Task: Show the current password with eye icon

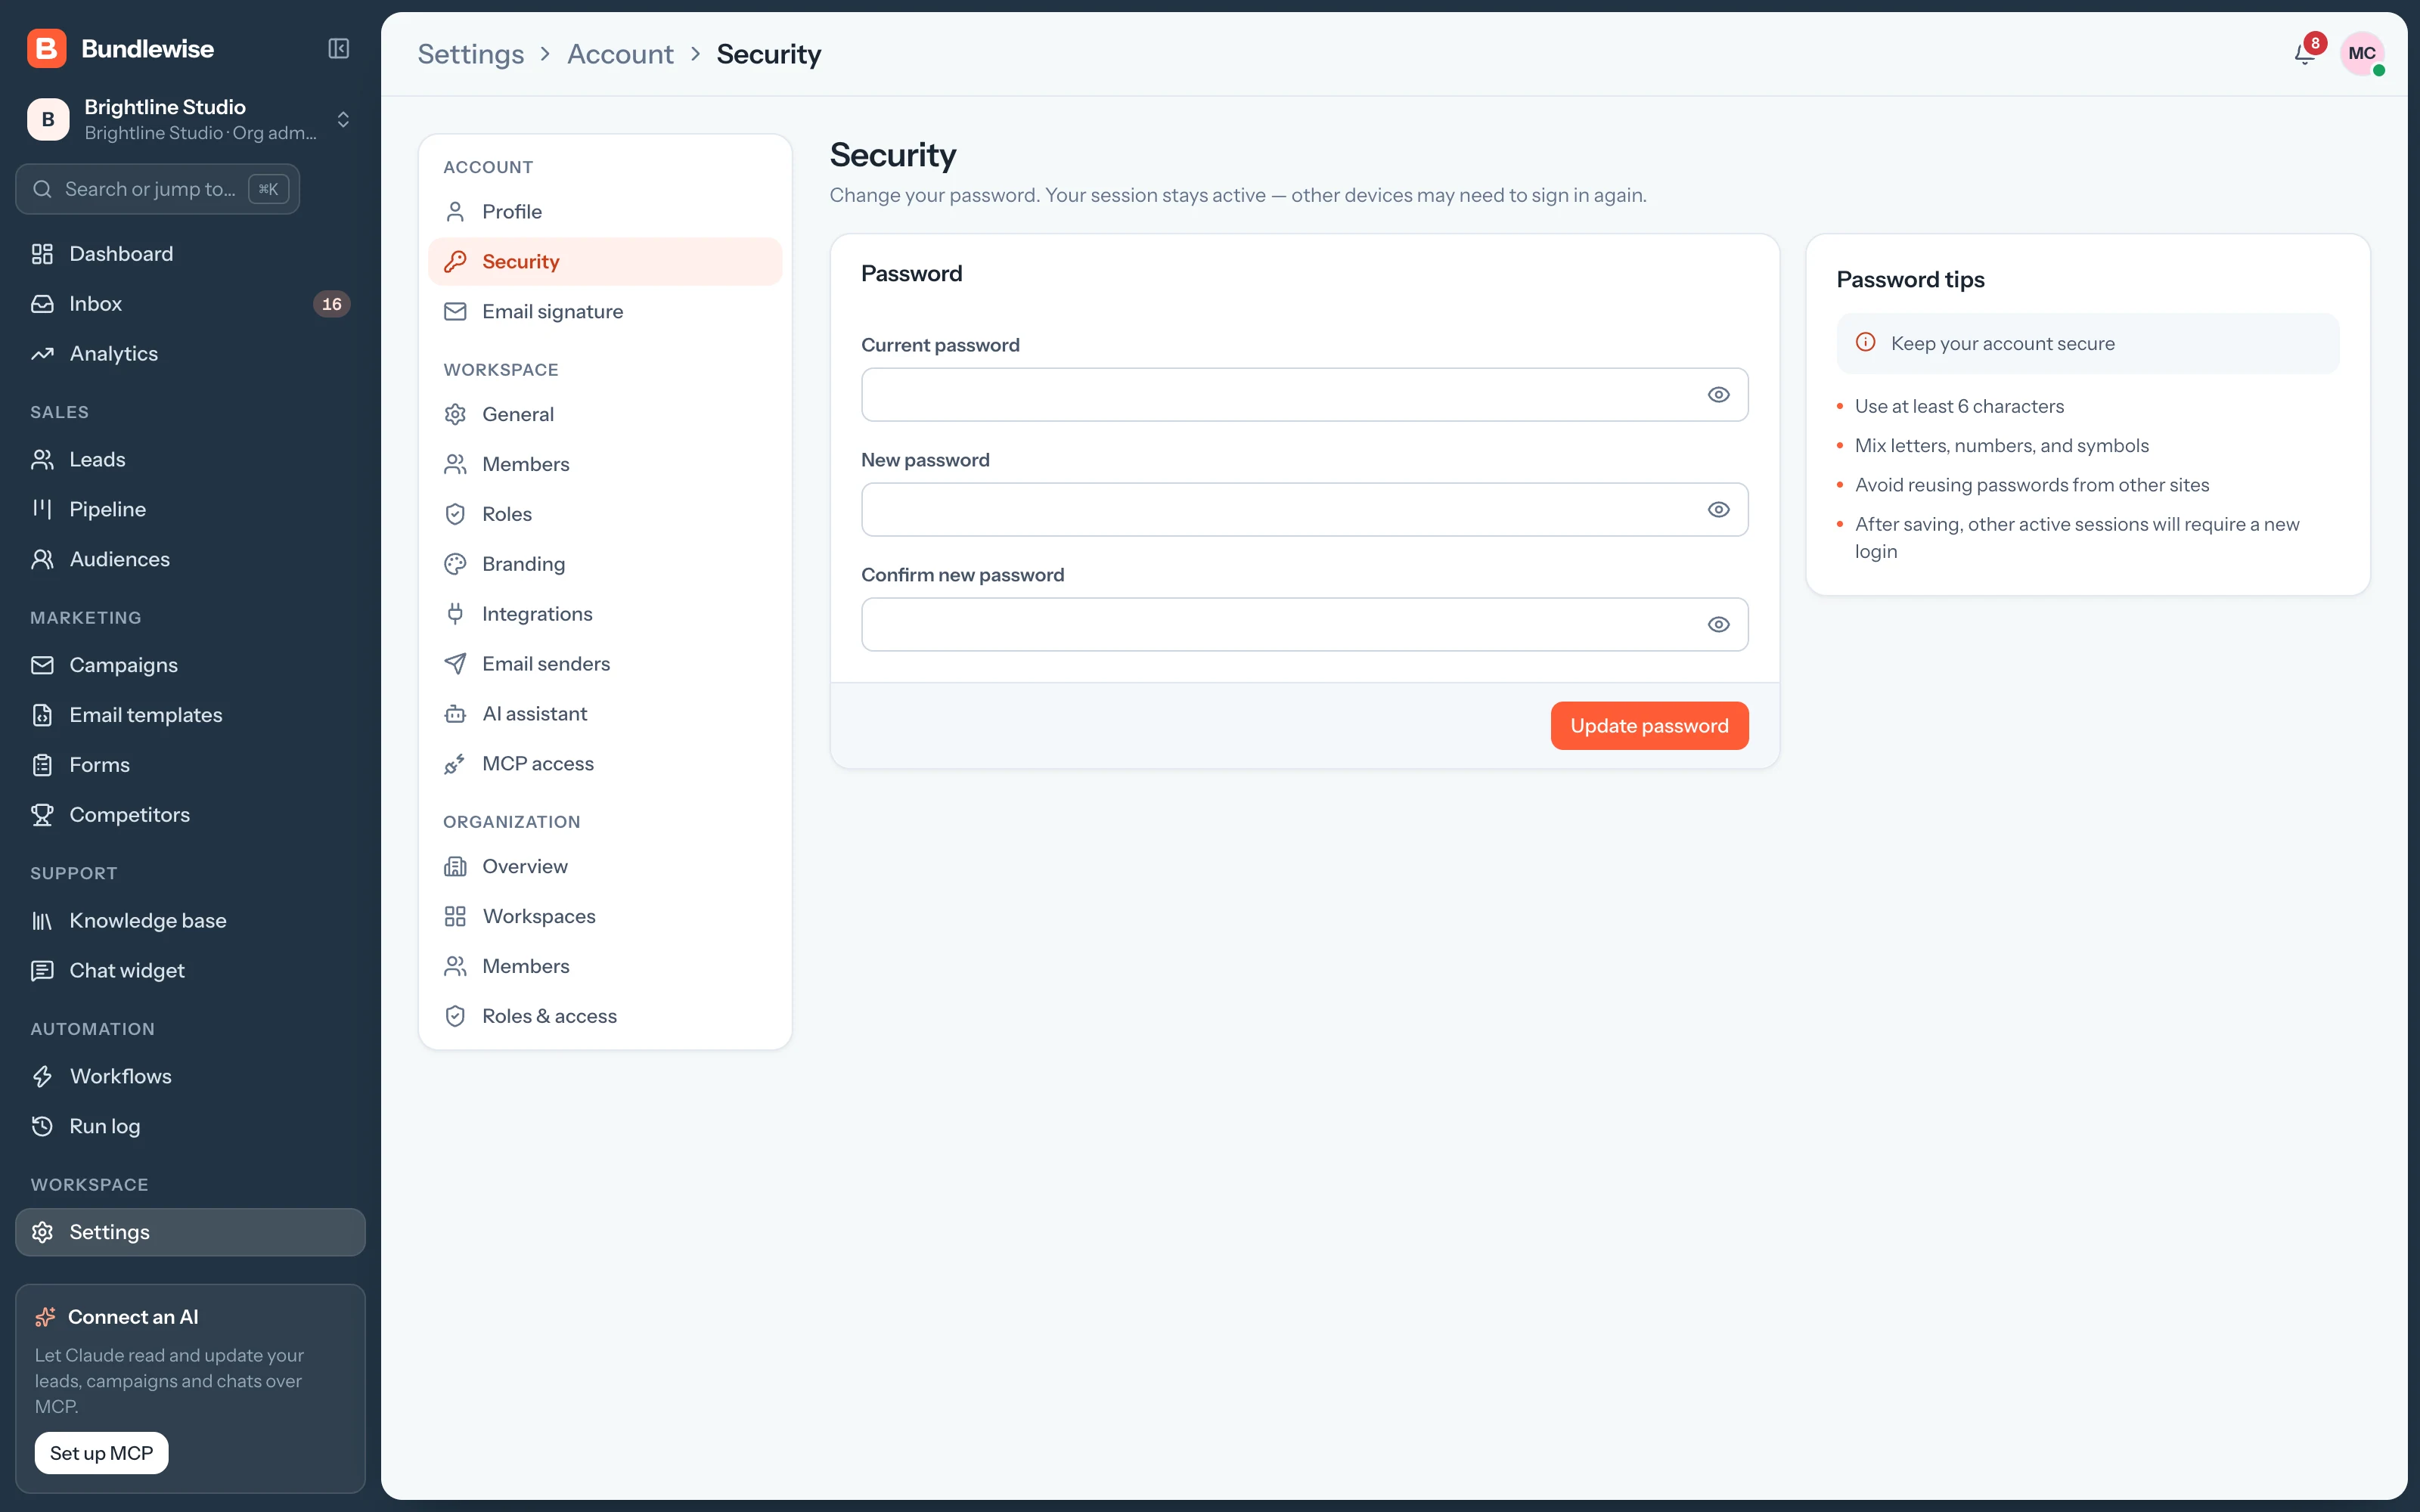Action: (1718, 395)
